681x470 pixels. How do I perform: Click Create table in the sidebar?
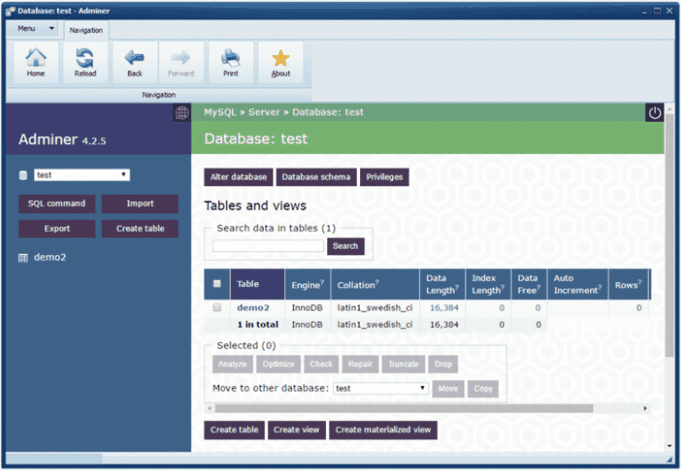[x=140, y=228]
